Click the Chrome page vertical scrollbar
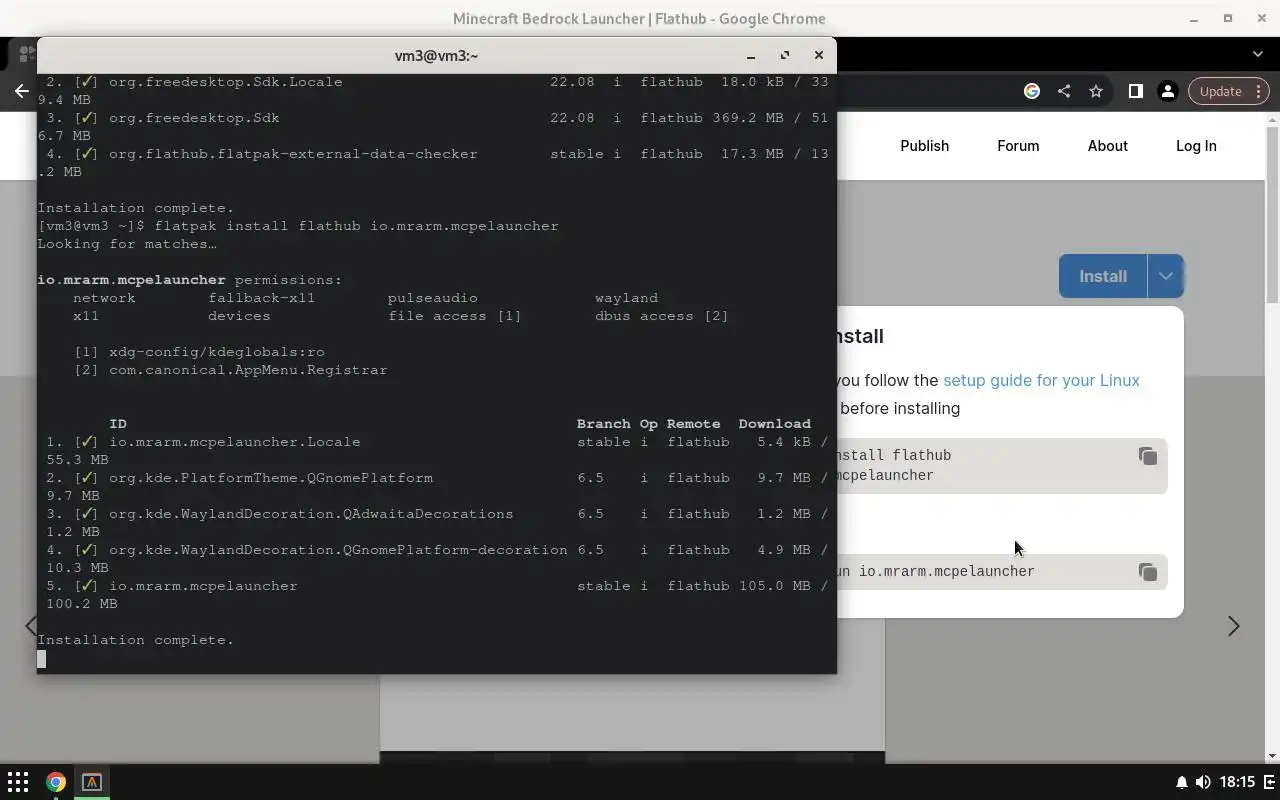The height and width of the screenshot is (800, 1280). pyautogui.click(x=1273, y=217)
